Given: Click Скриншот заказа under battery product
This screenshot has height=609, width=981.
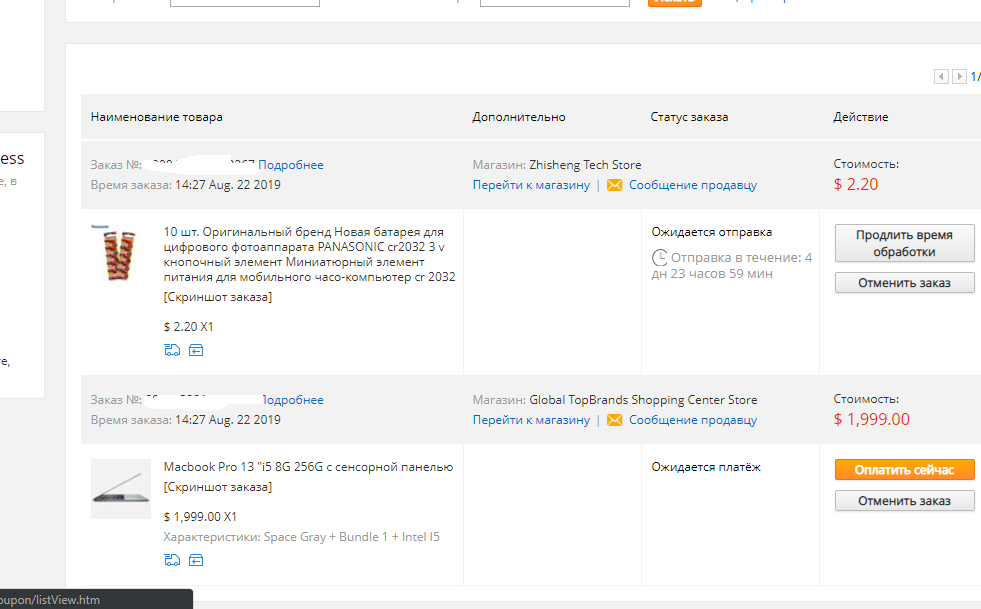Looking at the screenshot, I should click(x=218, y=297).
